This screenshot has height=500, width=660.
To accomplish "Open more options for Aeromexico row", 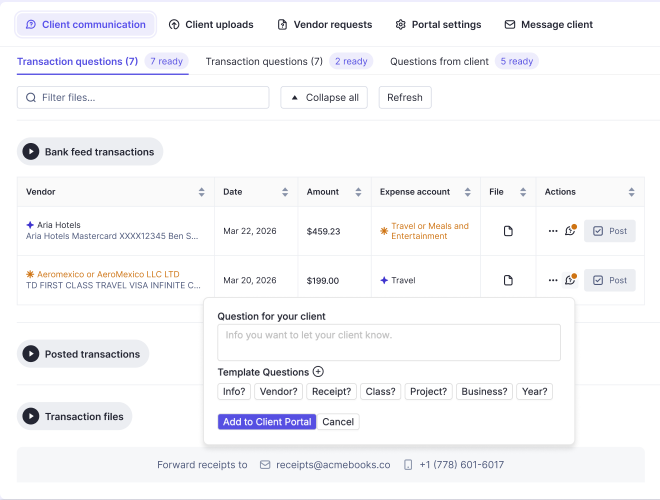I will (x=553, y=280).
